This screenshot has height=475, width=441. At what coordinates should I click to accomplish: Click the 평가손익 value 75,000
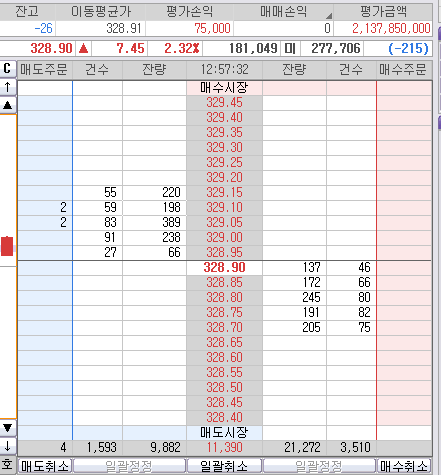(x=212, y=28)
